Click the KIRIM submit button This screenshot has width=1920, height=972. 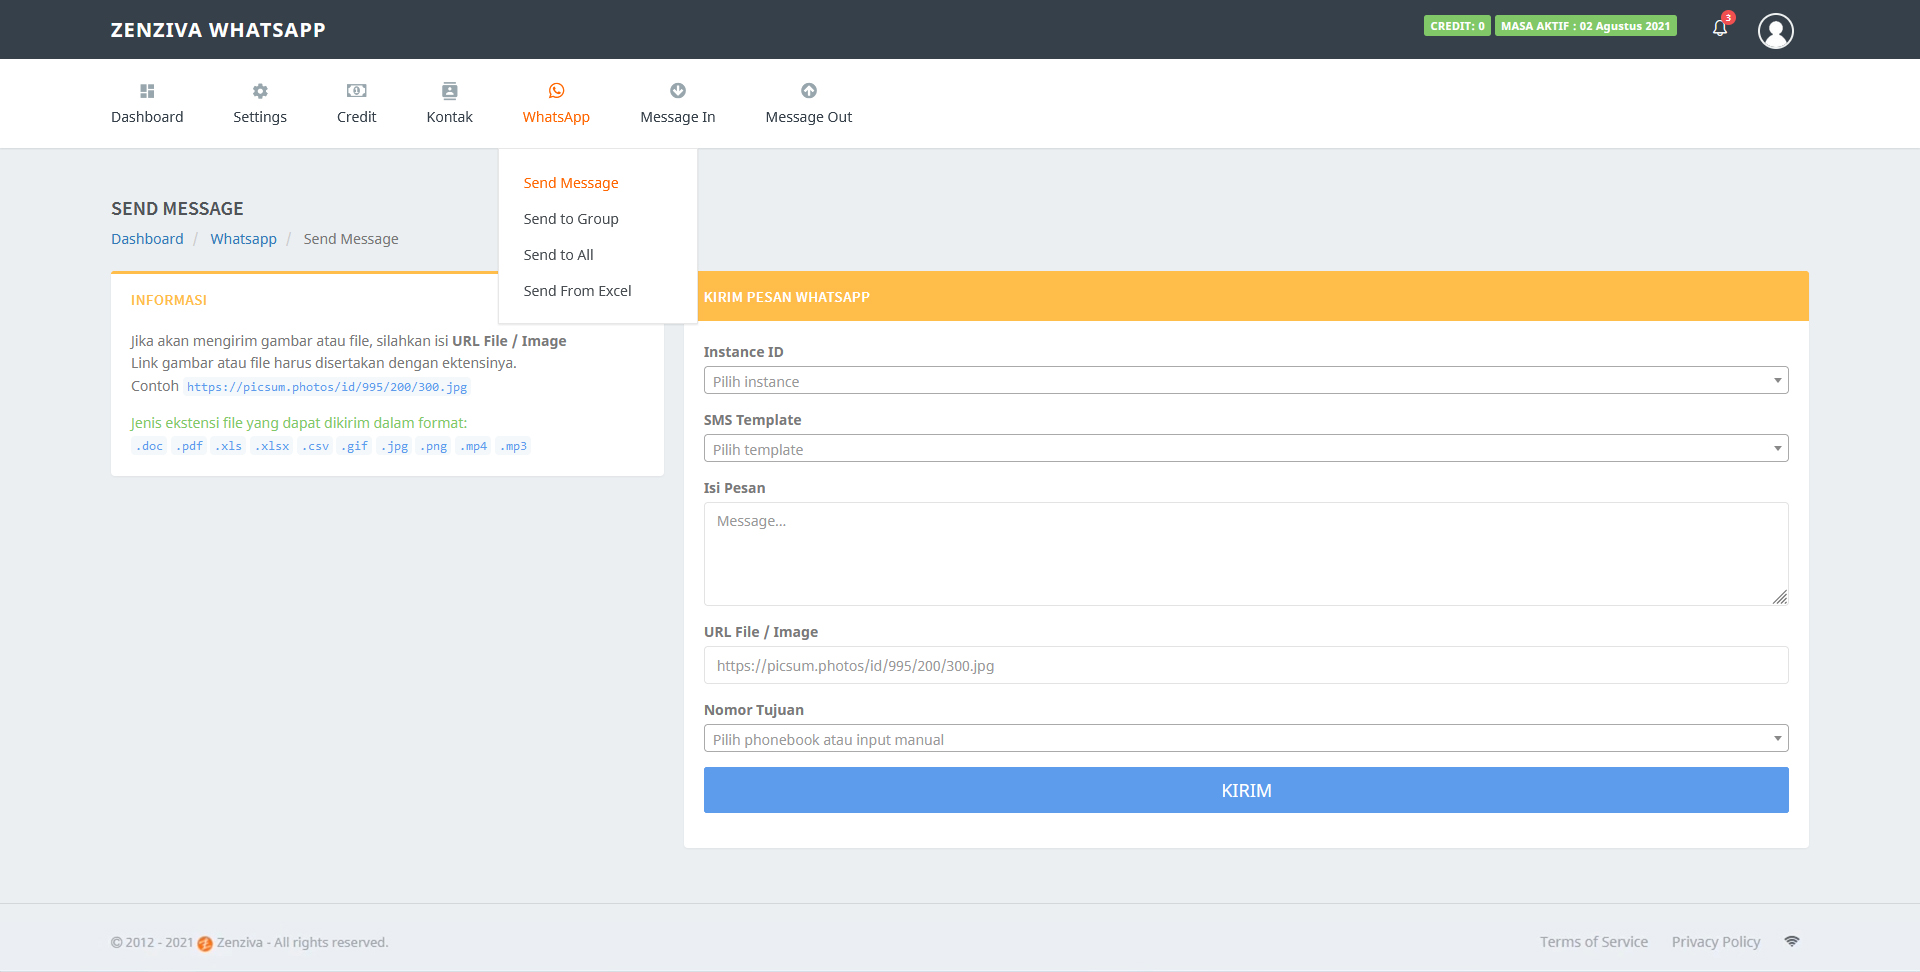click(x=1246, y=790)
